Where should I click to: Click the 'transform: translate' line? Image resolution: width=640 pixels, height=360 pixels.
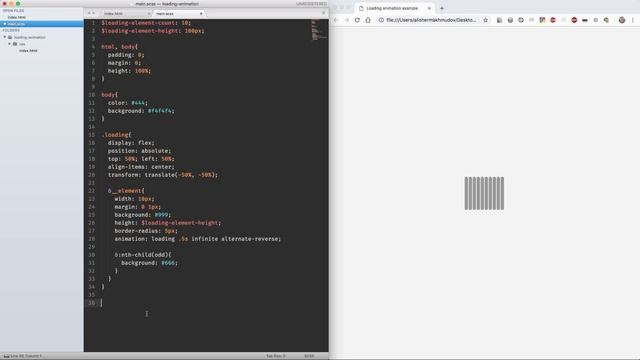coord(163,175)
